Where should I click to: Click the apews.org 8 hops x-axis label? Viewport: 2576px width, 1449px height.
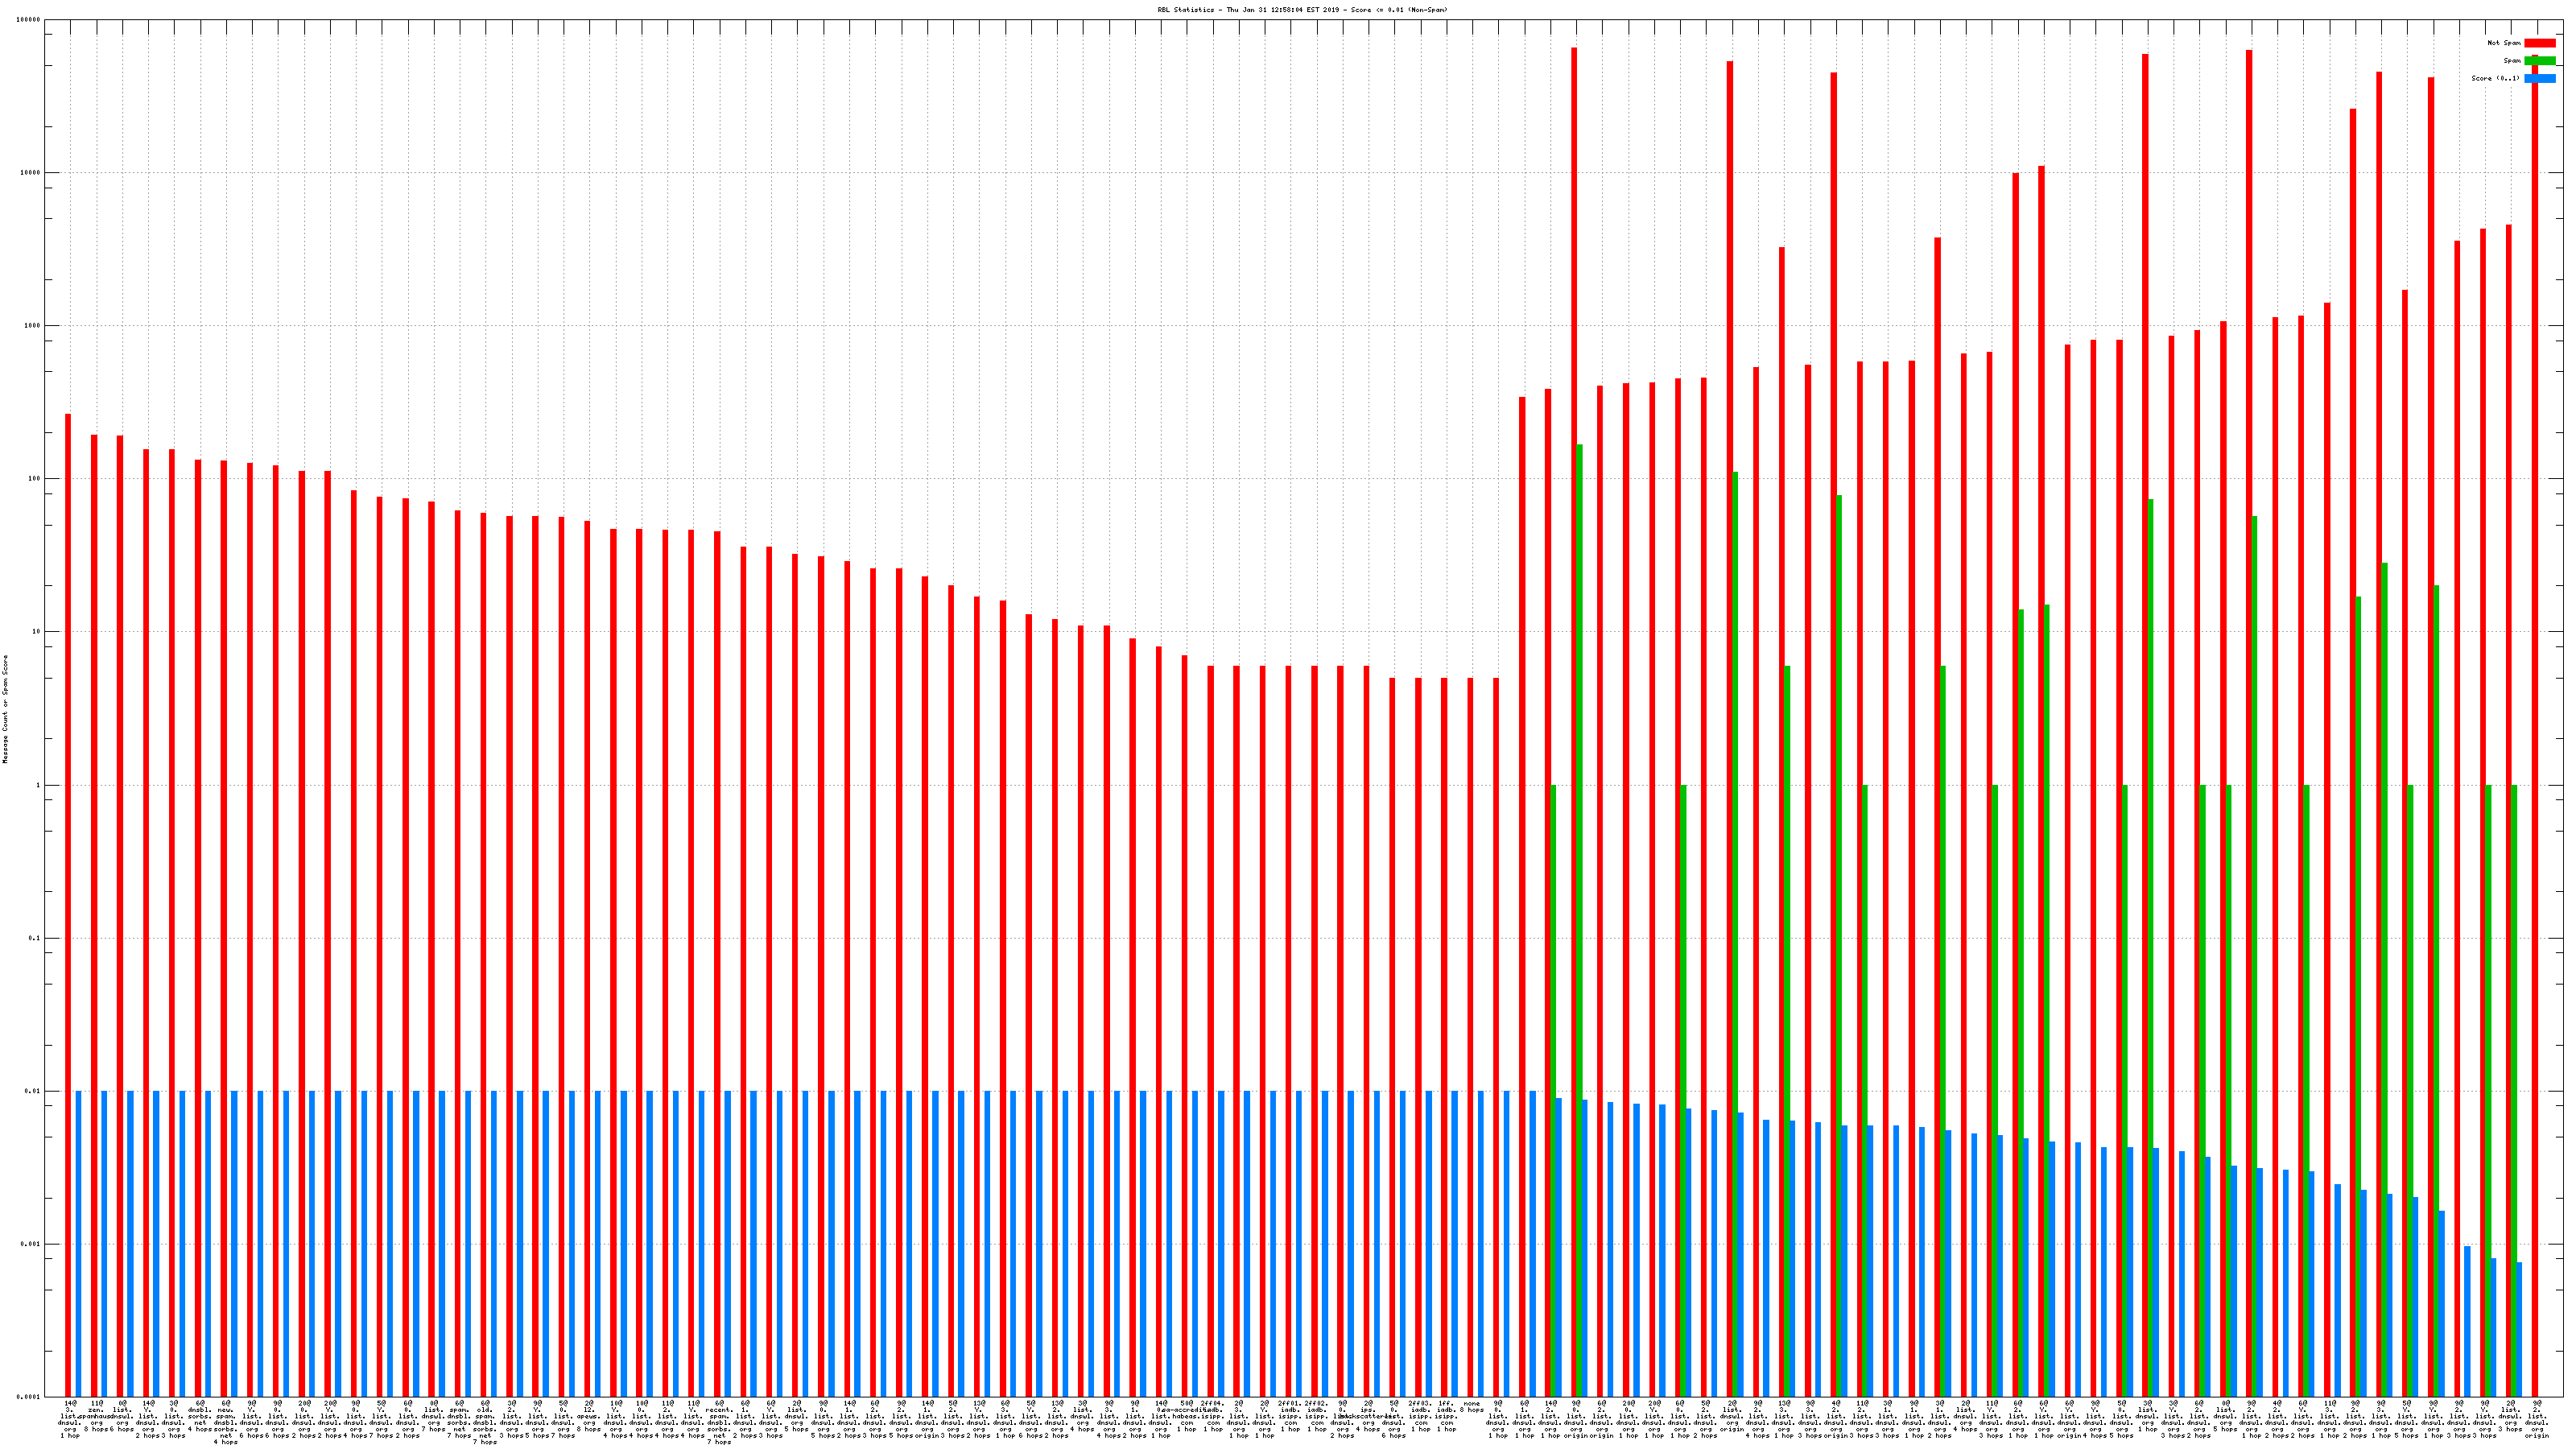tap(589, 1417)
